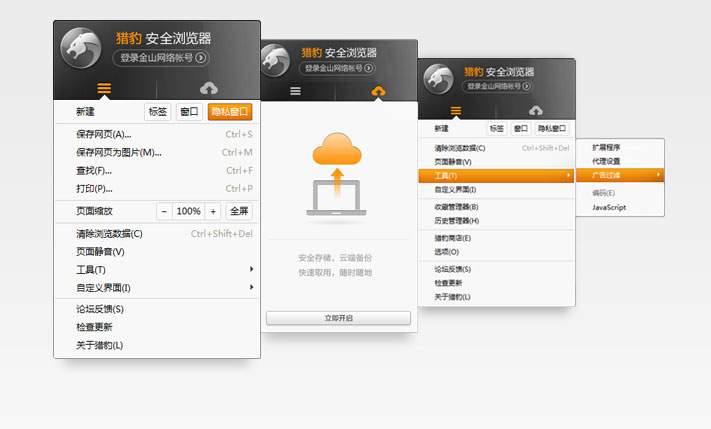Select the orange cloud tab in middle panel
Viewport: 711px width, 429px height.
tap(378, 91)
